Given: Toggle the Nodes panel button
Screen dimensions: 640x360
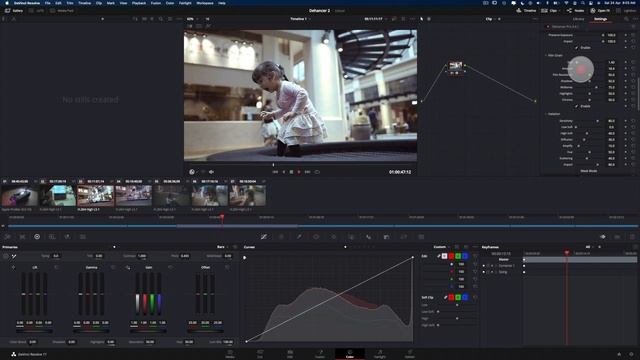Looking at the screenshot, I should (575, 11).
